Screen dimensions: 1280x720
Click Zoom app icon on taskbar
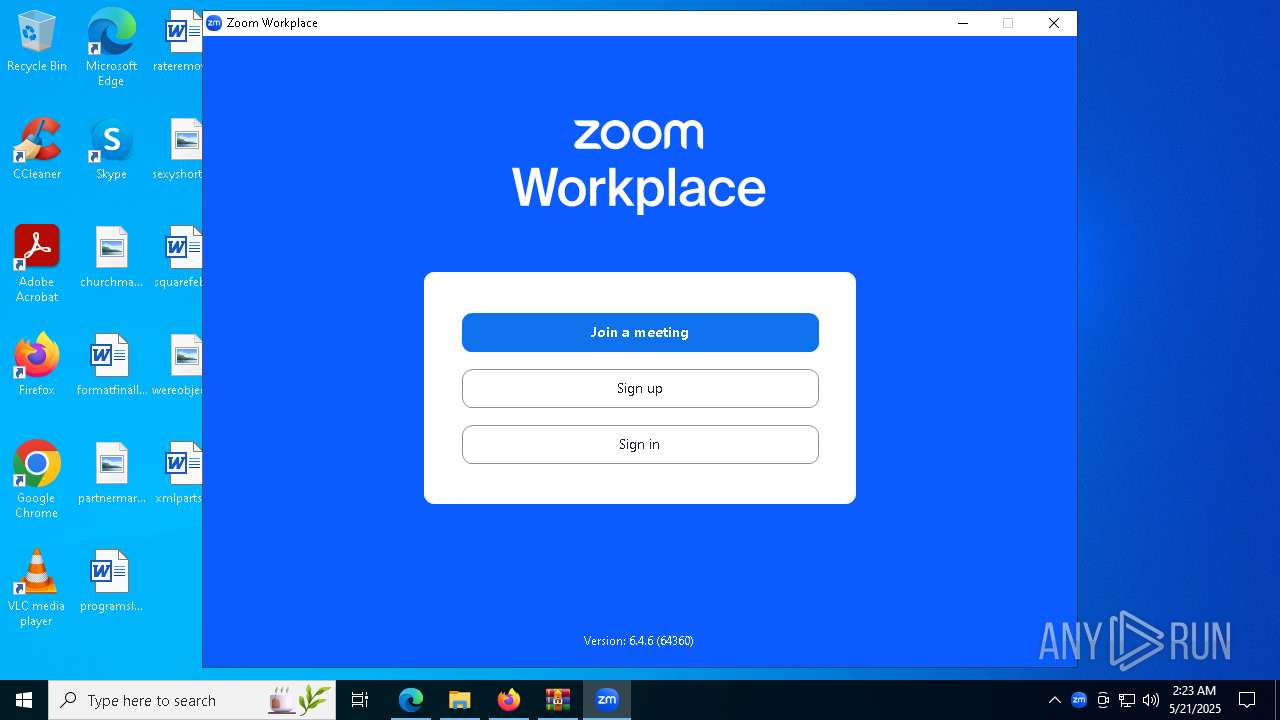tap(607, 700)
